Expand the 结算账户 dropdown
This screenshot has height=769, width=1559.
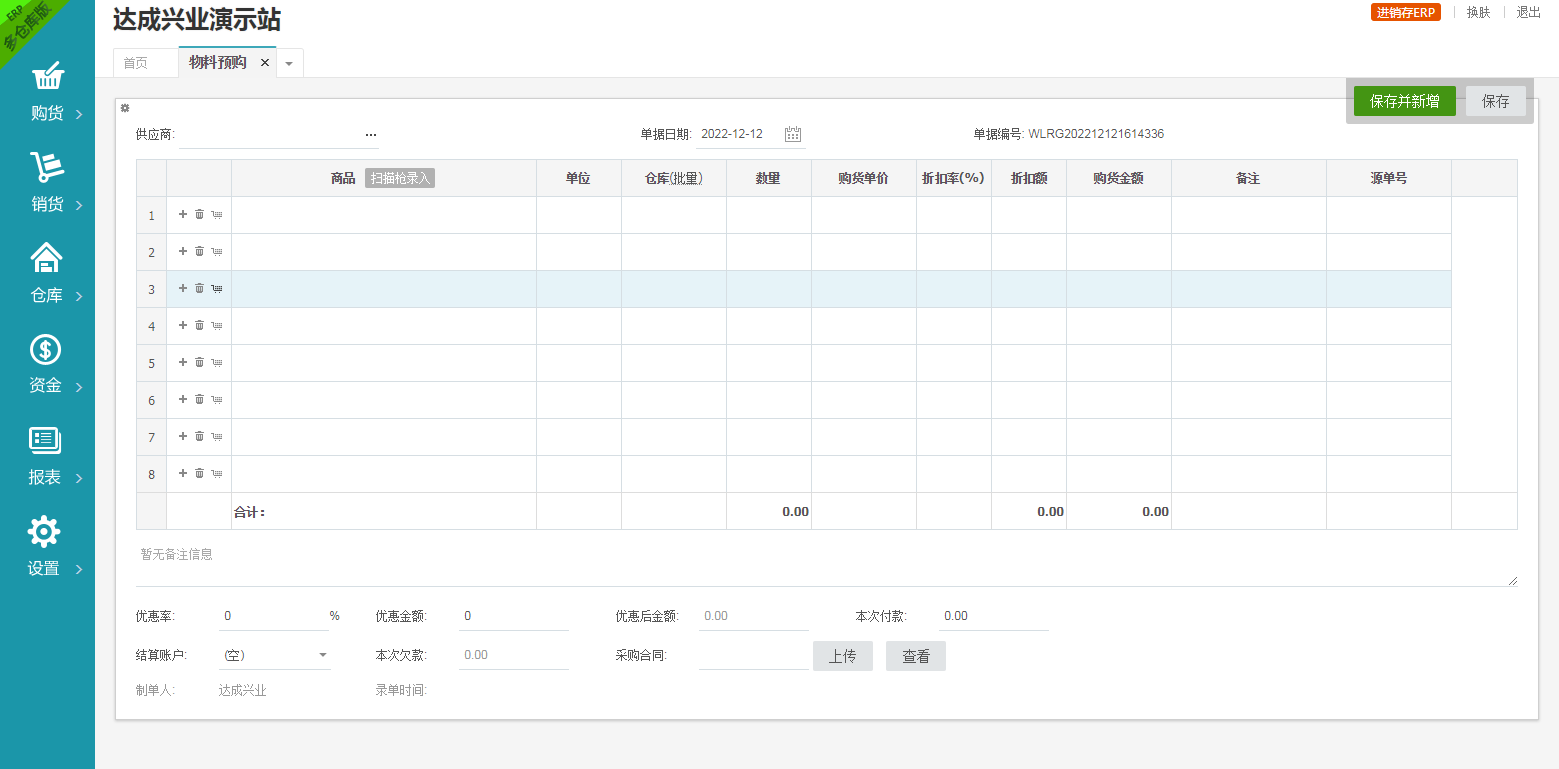[x=323, y=656]
